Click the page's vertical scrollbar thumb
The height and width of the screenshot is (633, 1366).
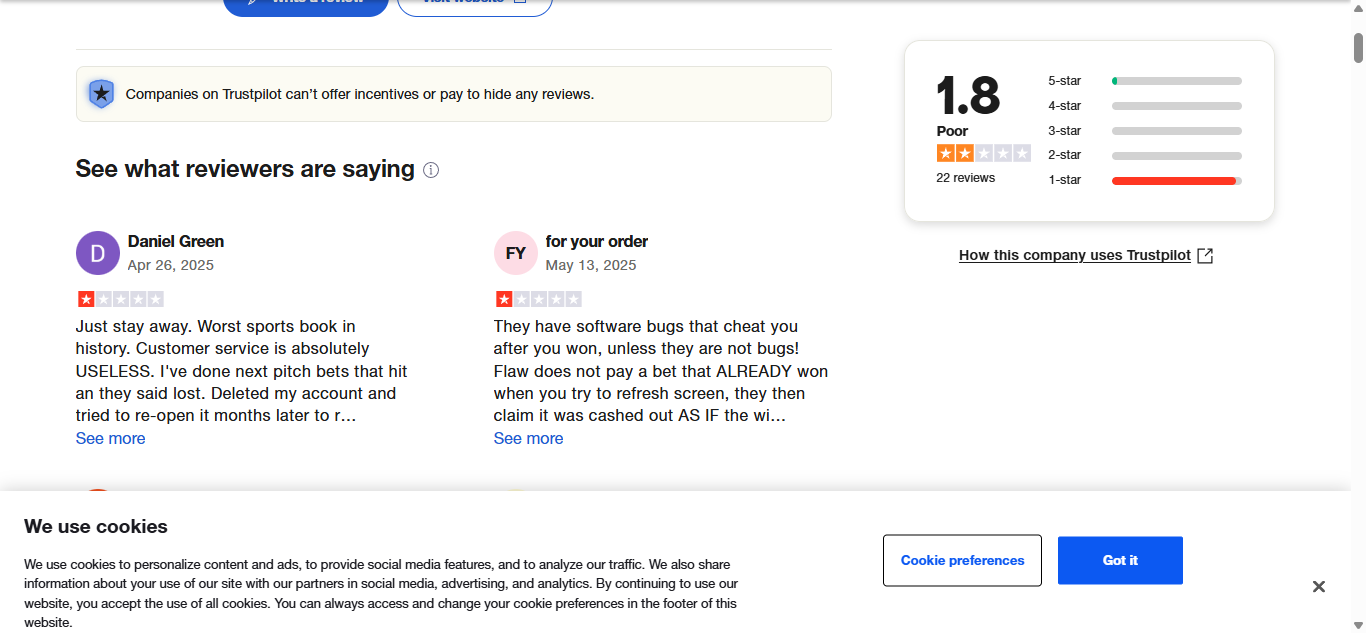(x=1358, y=47)
